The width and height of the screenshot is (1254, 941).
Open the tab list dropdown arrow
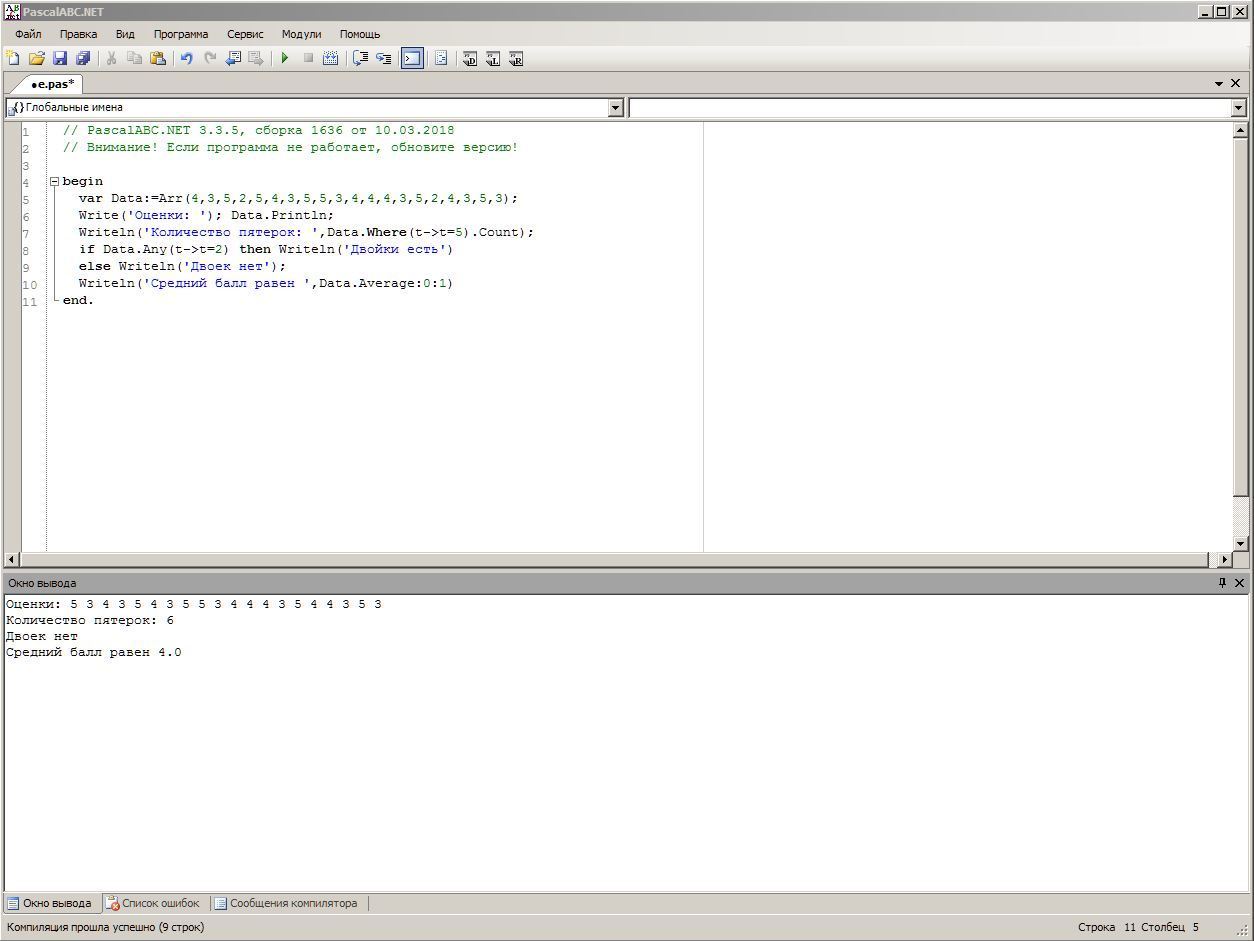click(x=1219, y=84)
